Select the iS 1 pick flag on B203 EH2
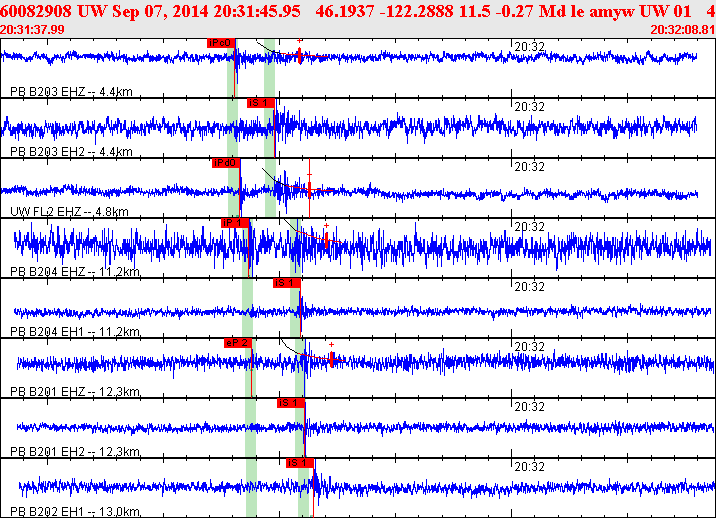716x518 pixels. click(x=261, y=103)
